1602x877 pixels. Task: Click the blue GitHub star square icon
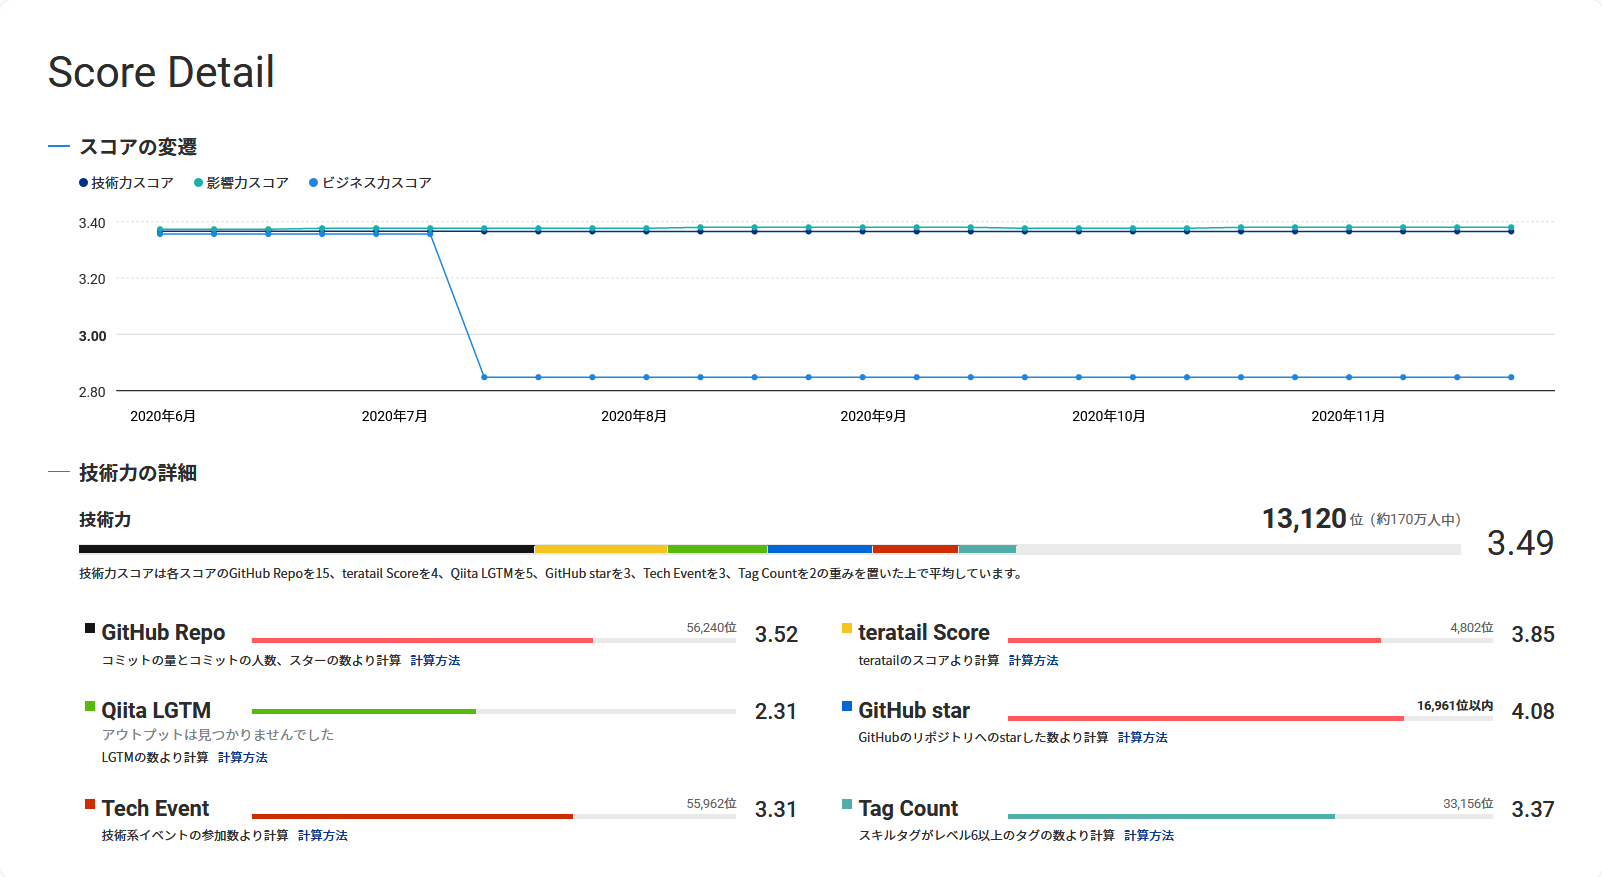pos(847,707)
